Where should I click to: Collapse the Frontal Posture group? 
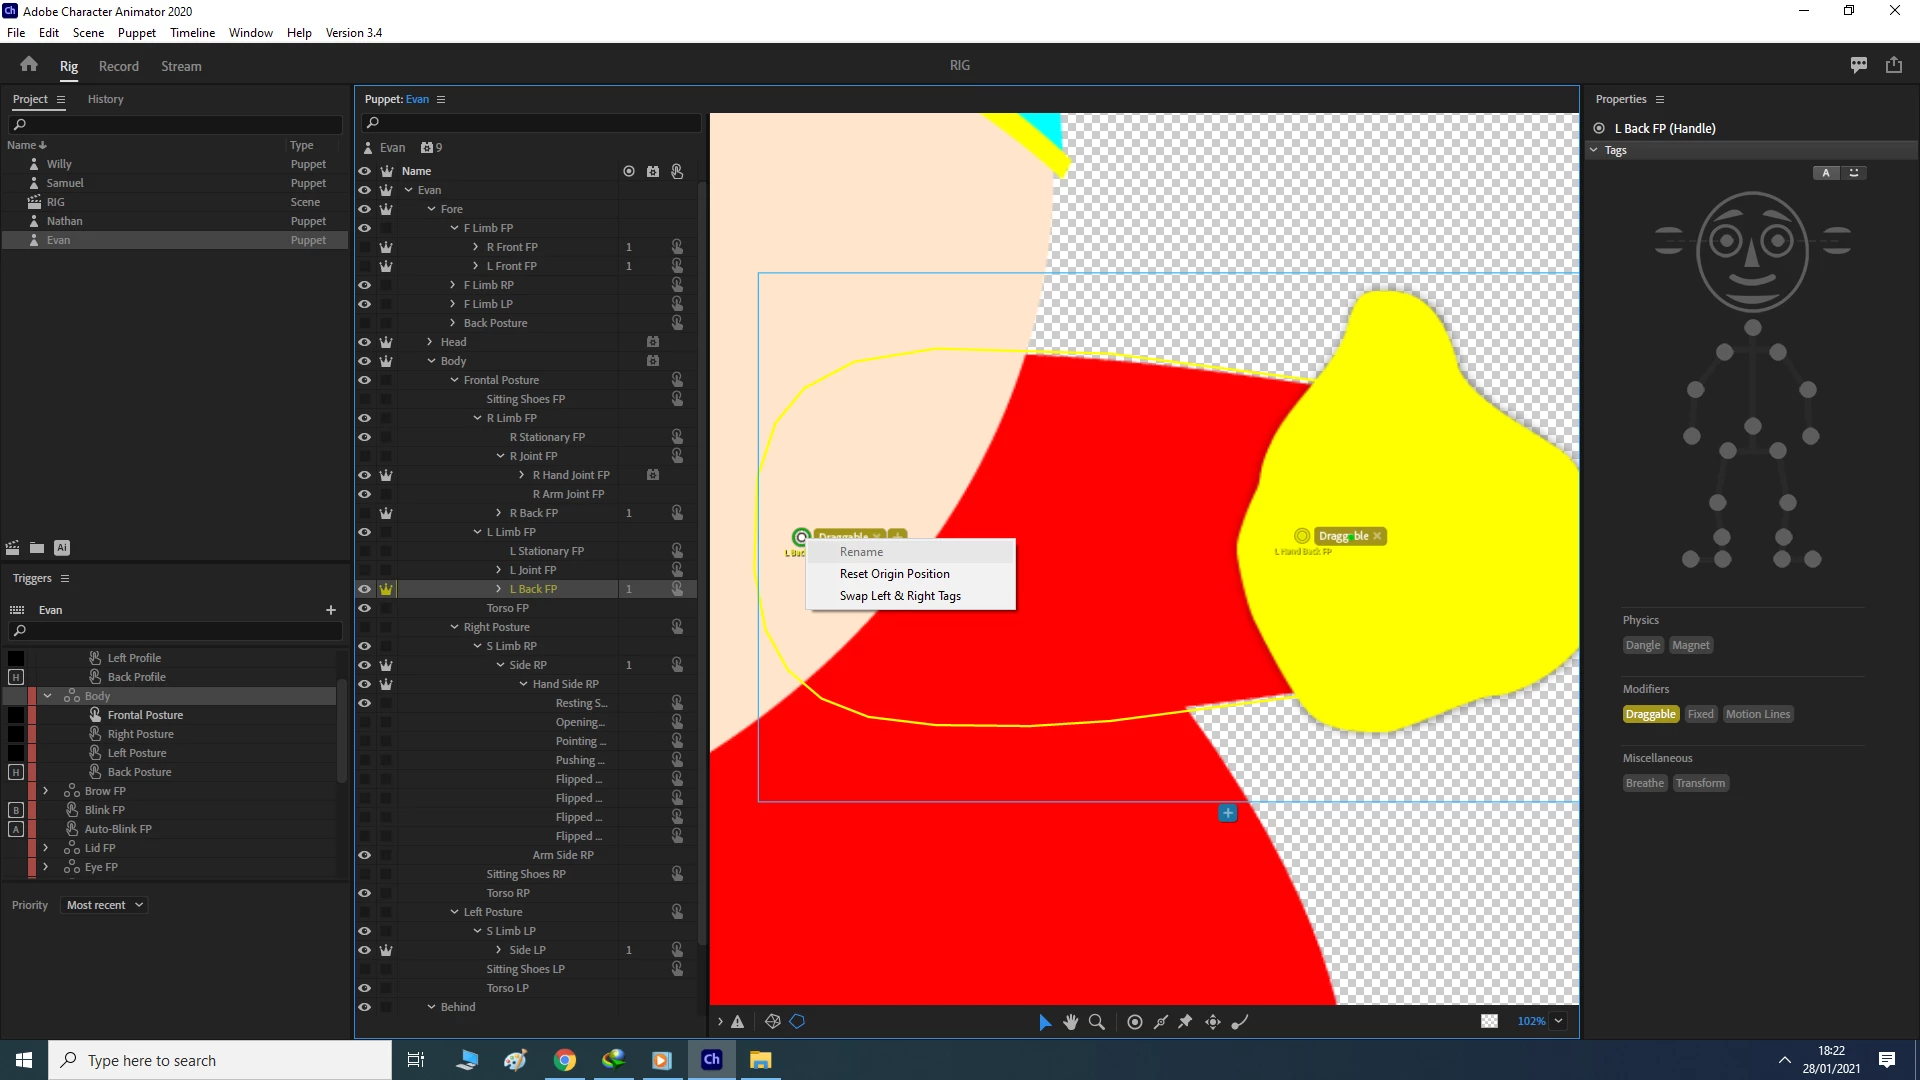coord(454,380)
